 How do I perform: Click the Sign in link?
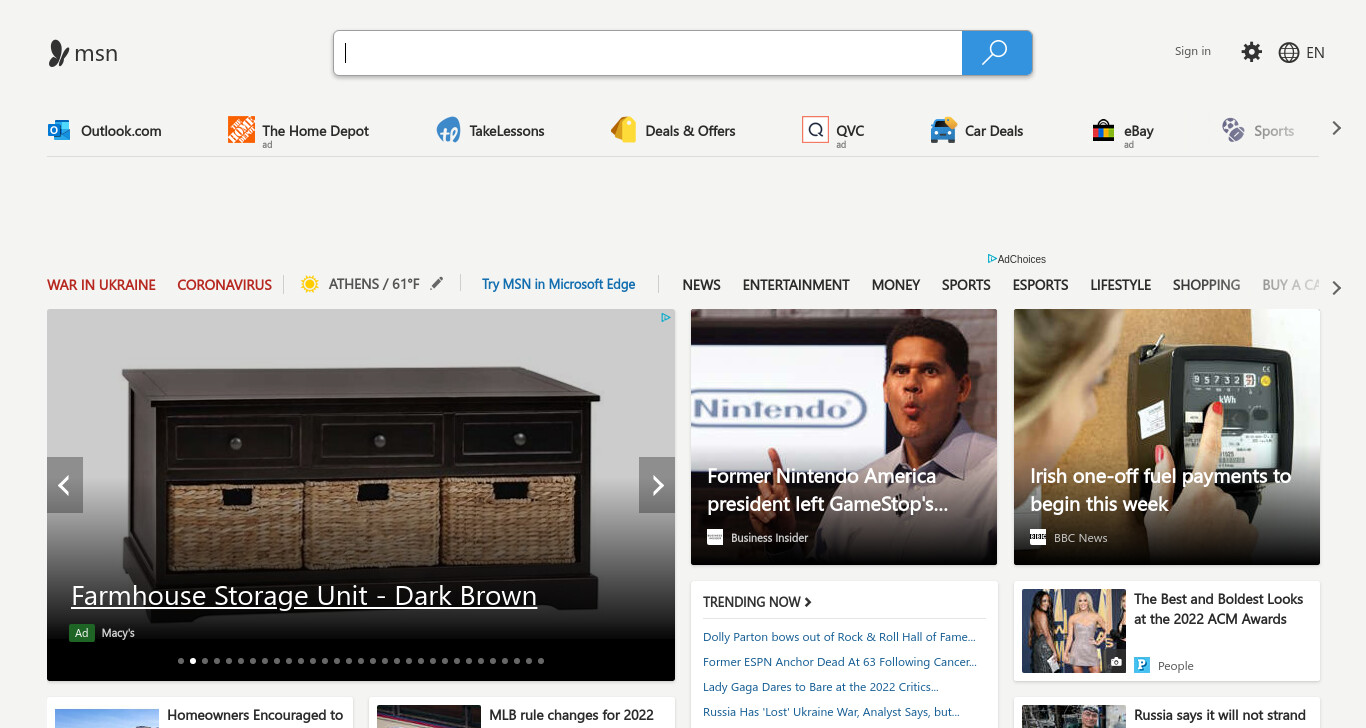pos(1193,51)
